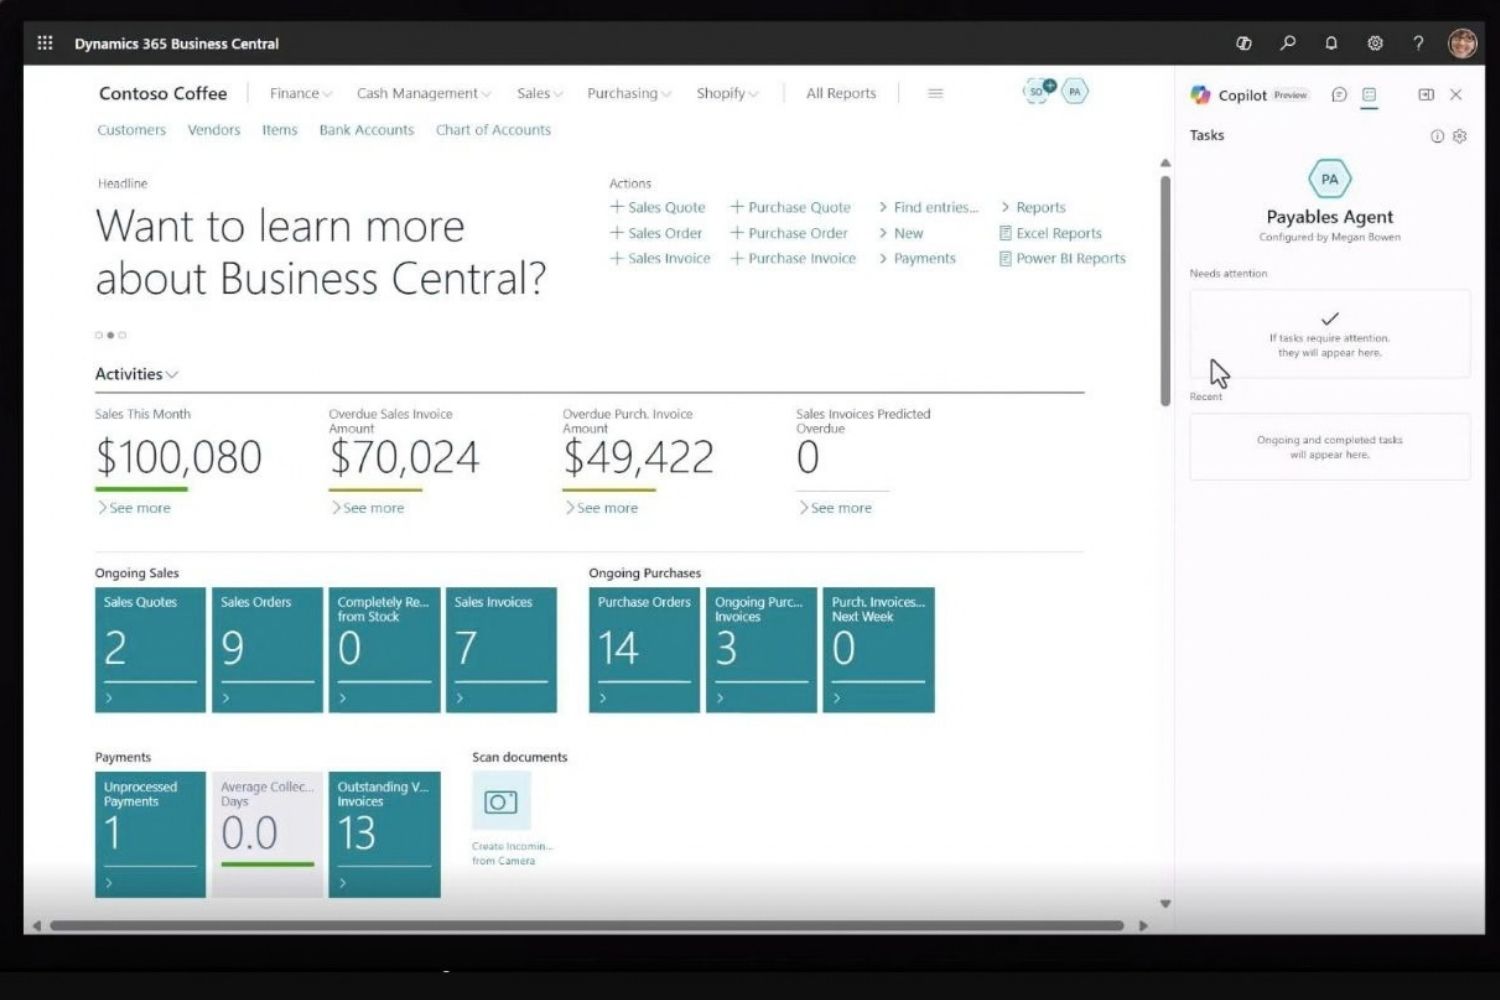Expand the Cash Management menu
The image size is (1500, 1000).
(x=424, y=93)
